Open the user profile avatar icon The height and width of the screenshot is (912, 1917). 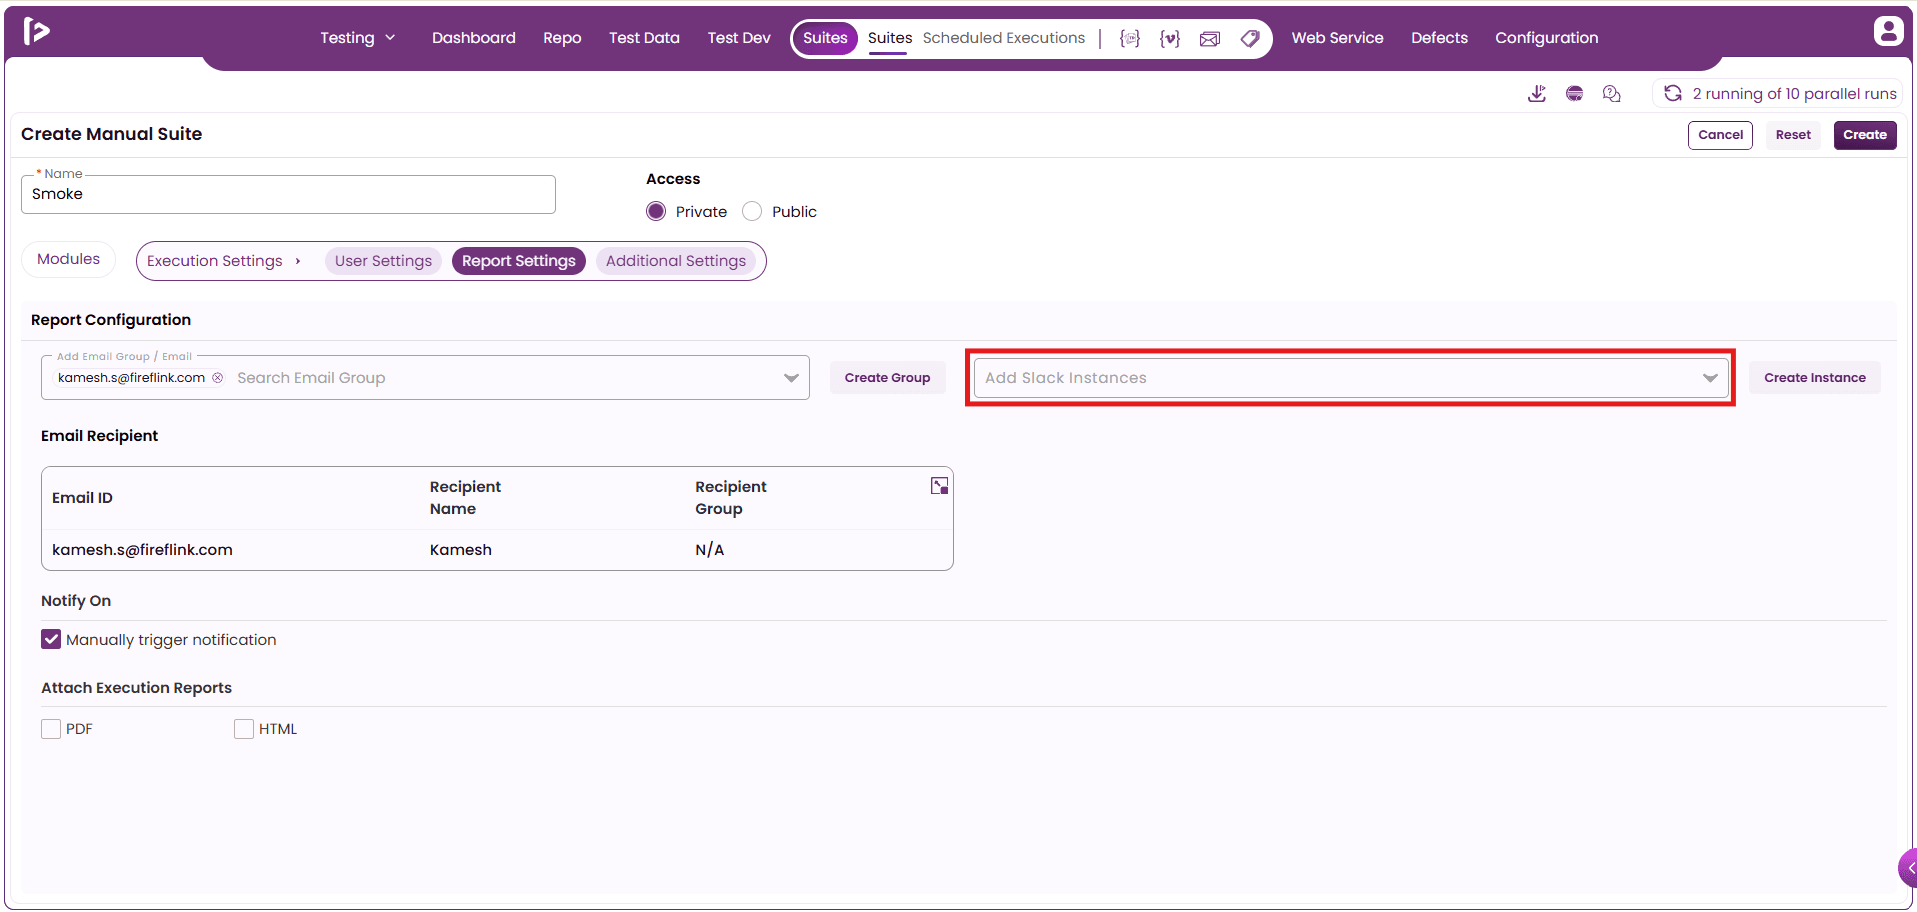click(1888, 31)
